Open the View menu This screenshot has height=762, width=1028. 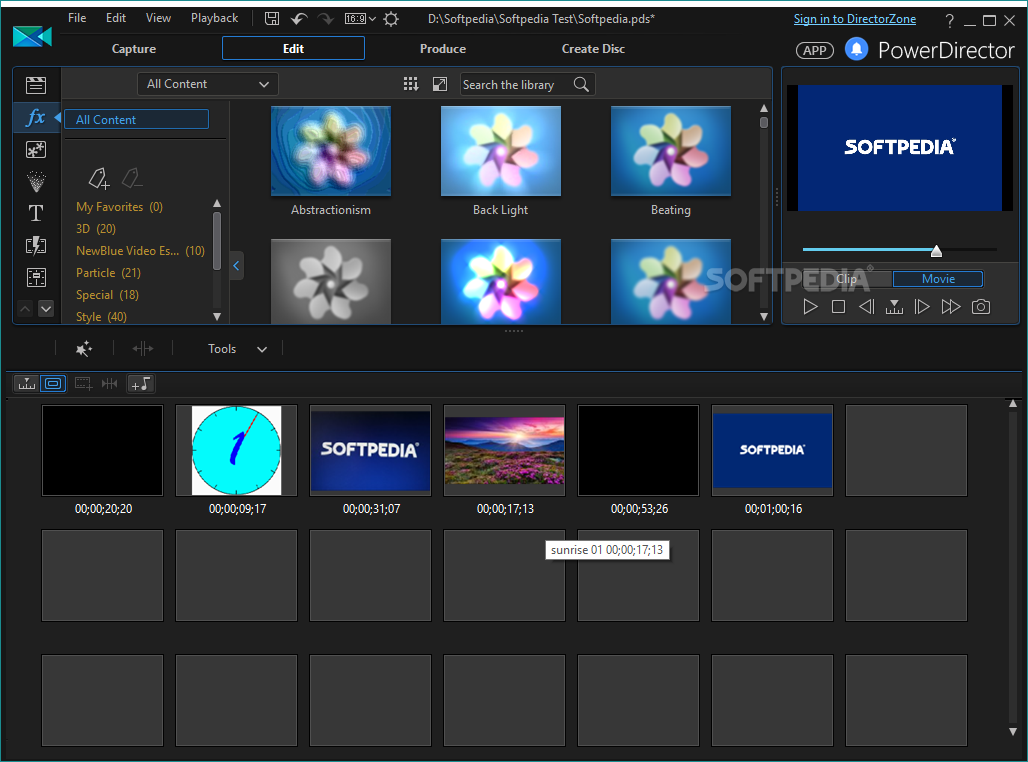[x=158, y=18]
